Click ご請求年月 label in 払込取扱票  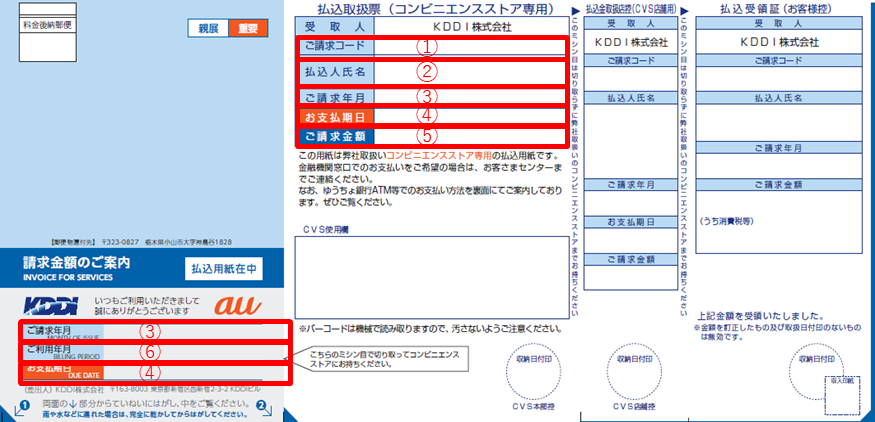click(335, 97)
